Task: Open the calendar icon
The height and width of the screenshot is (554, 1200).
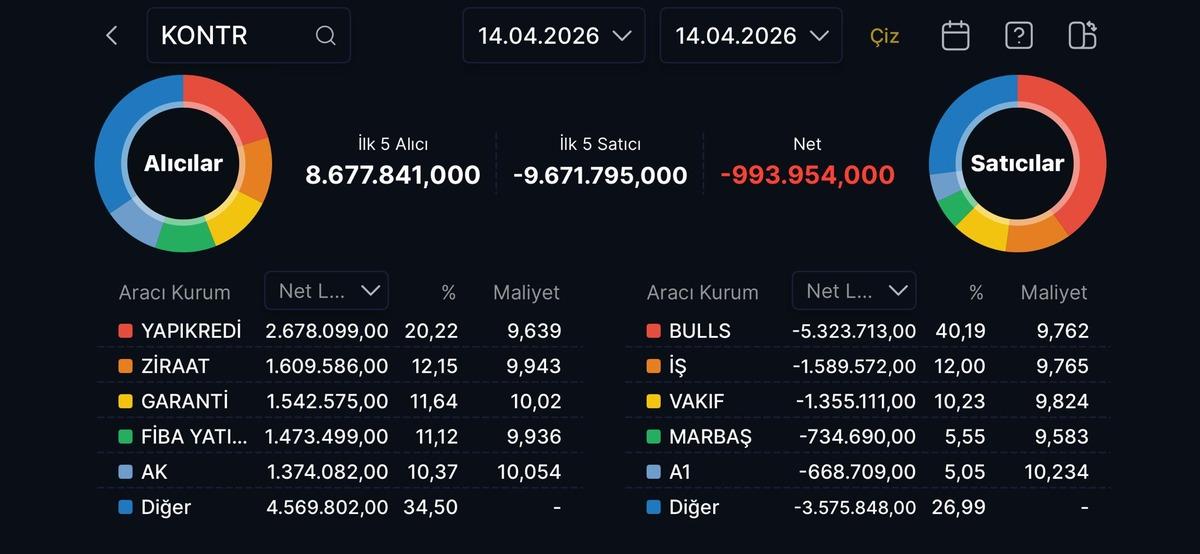Action: [955, 36]
